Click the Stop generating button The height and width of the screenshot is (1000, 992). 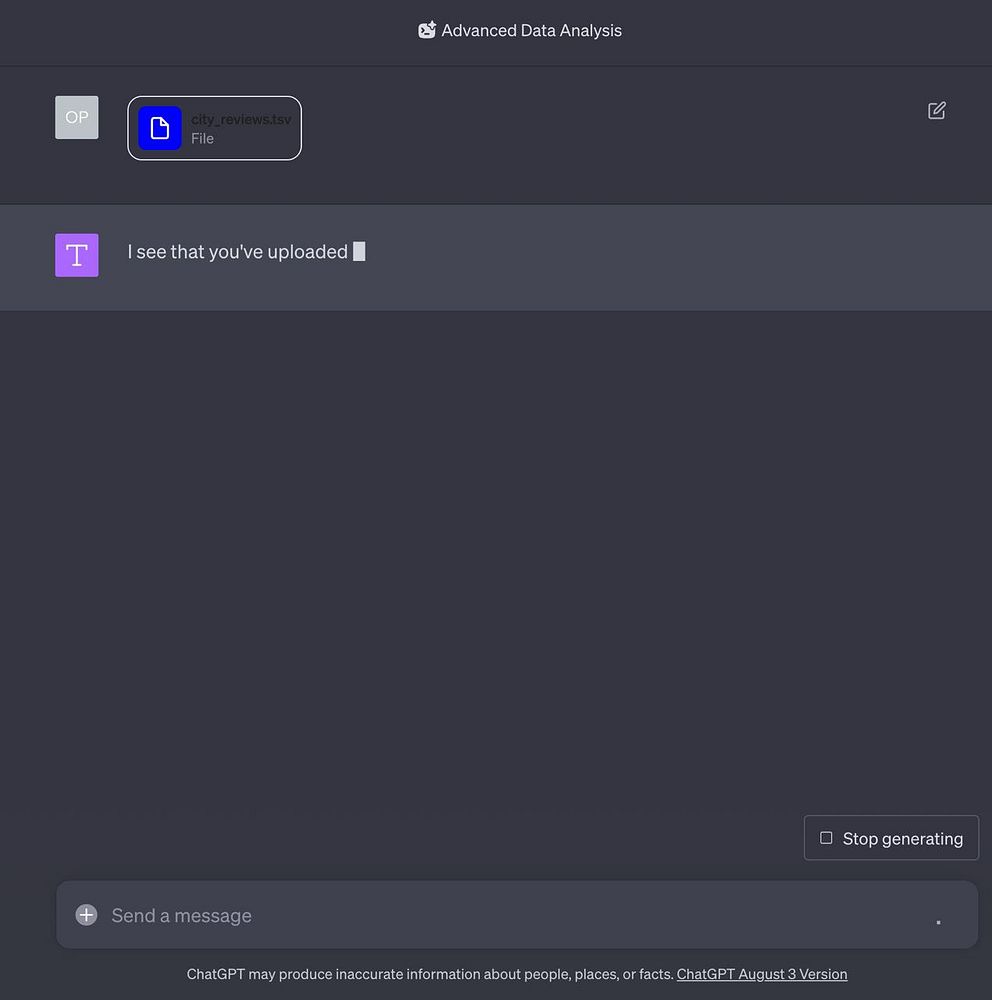pos(891,837)
